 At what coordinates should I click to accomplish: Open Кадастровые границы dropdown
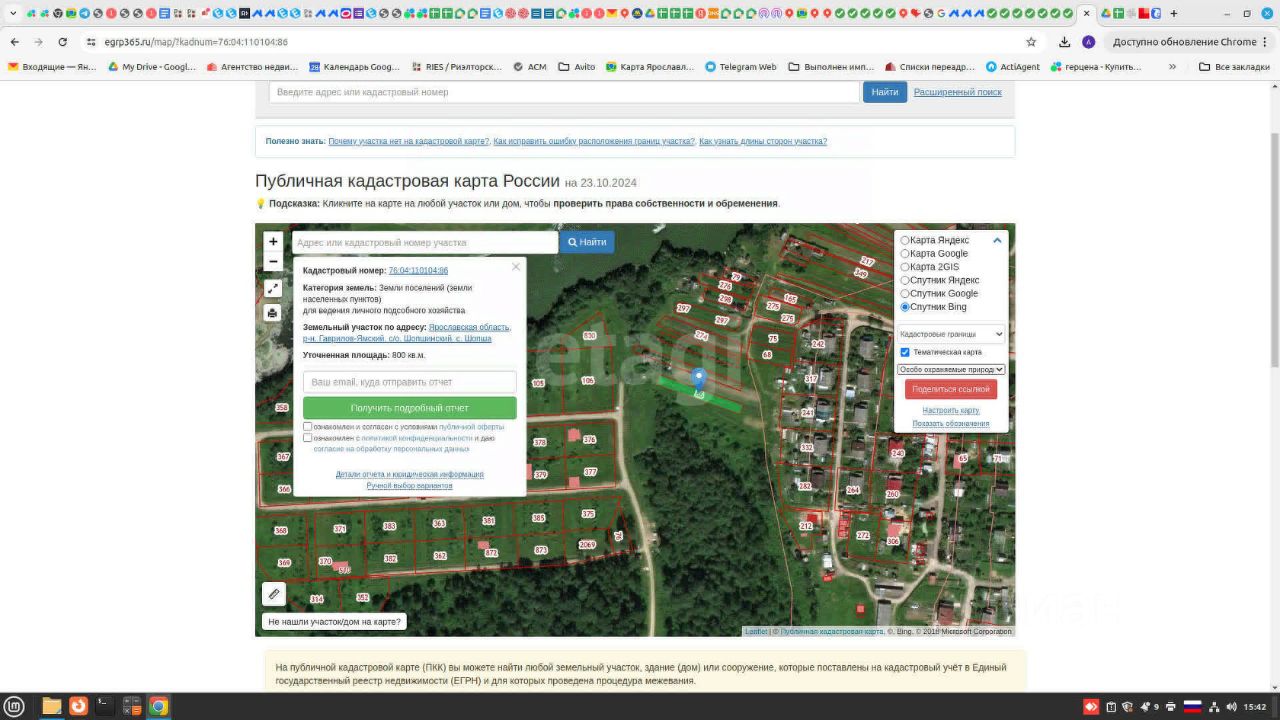point(950,334)
